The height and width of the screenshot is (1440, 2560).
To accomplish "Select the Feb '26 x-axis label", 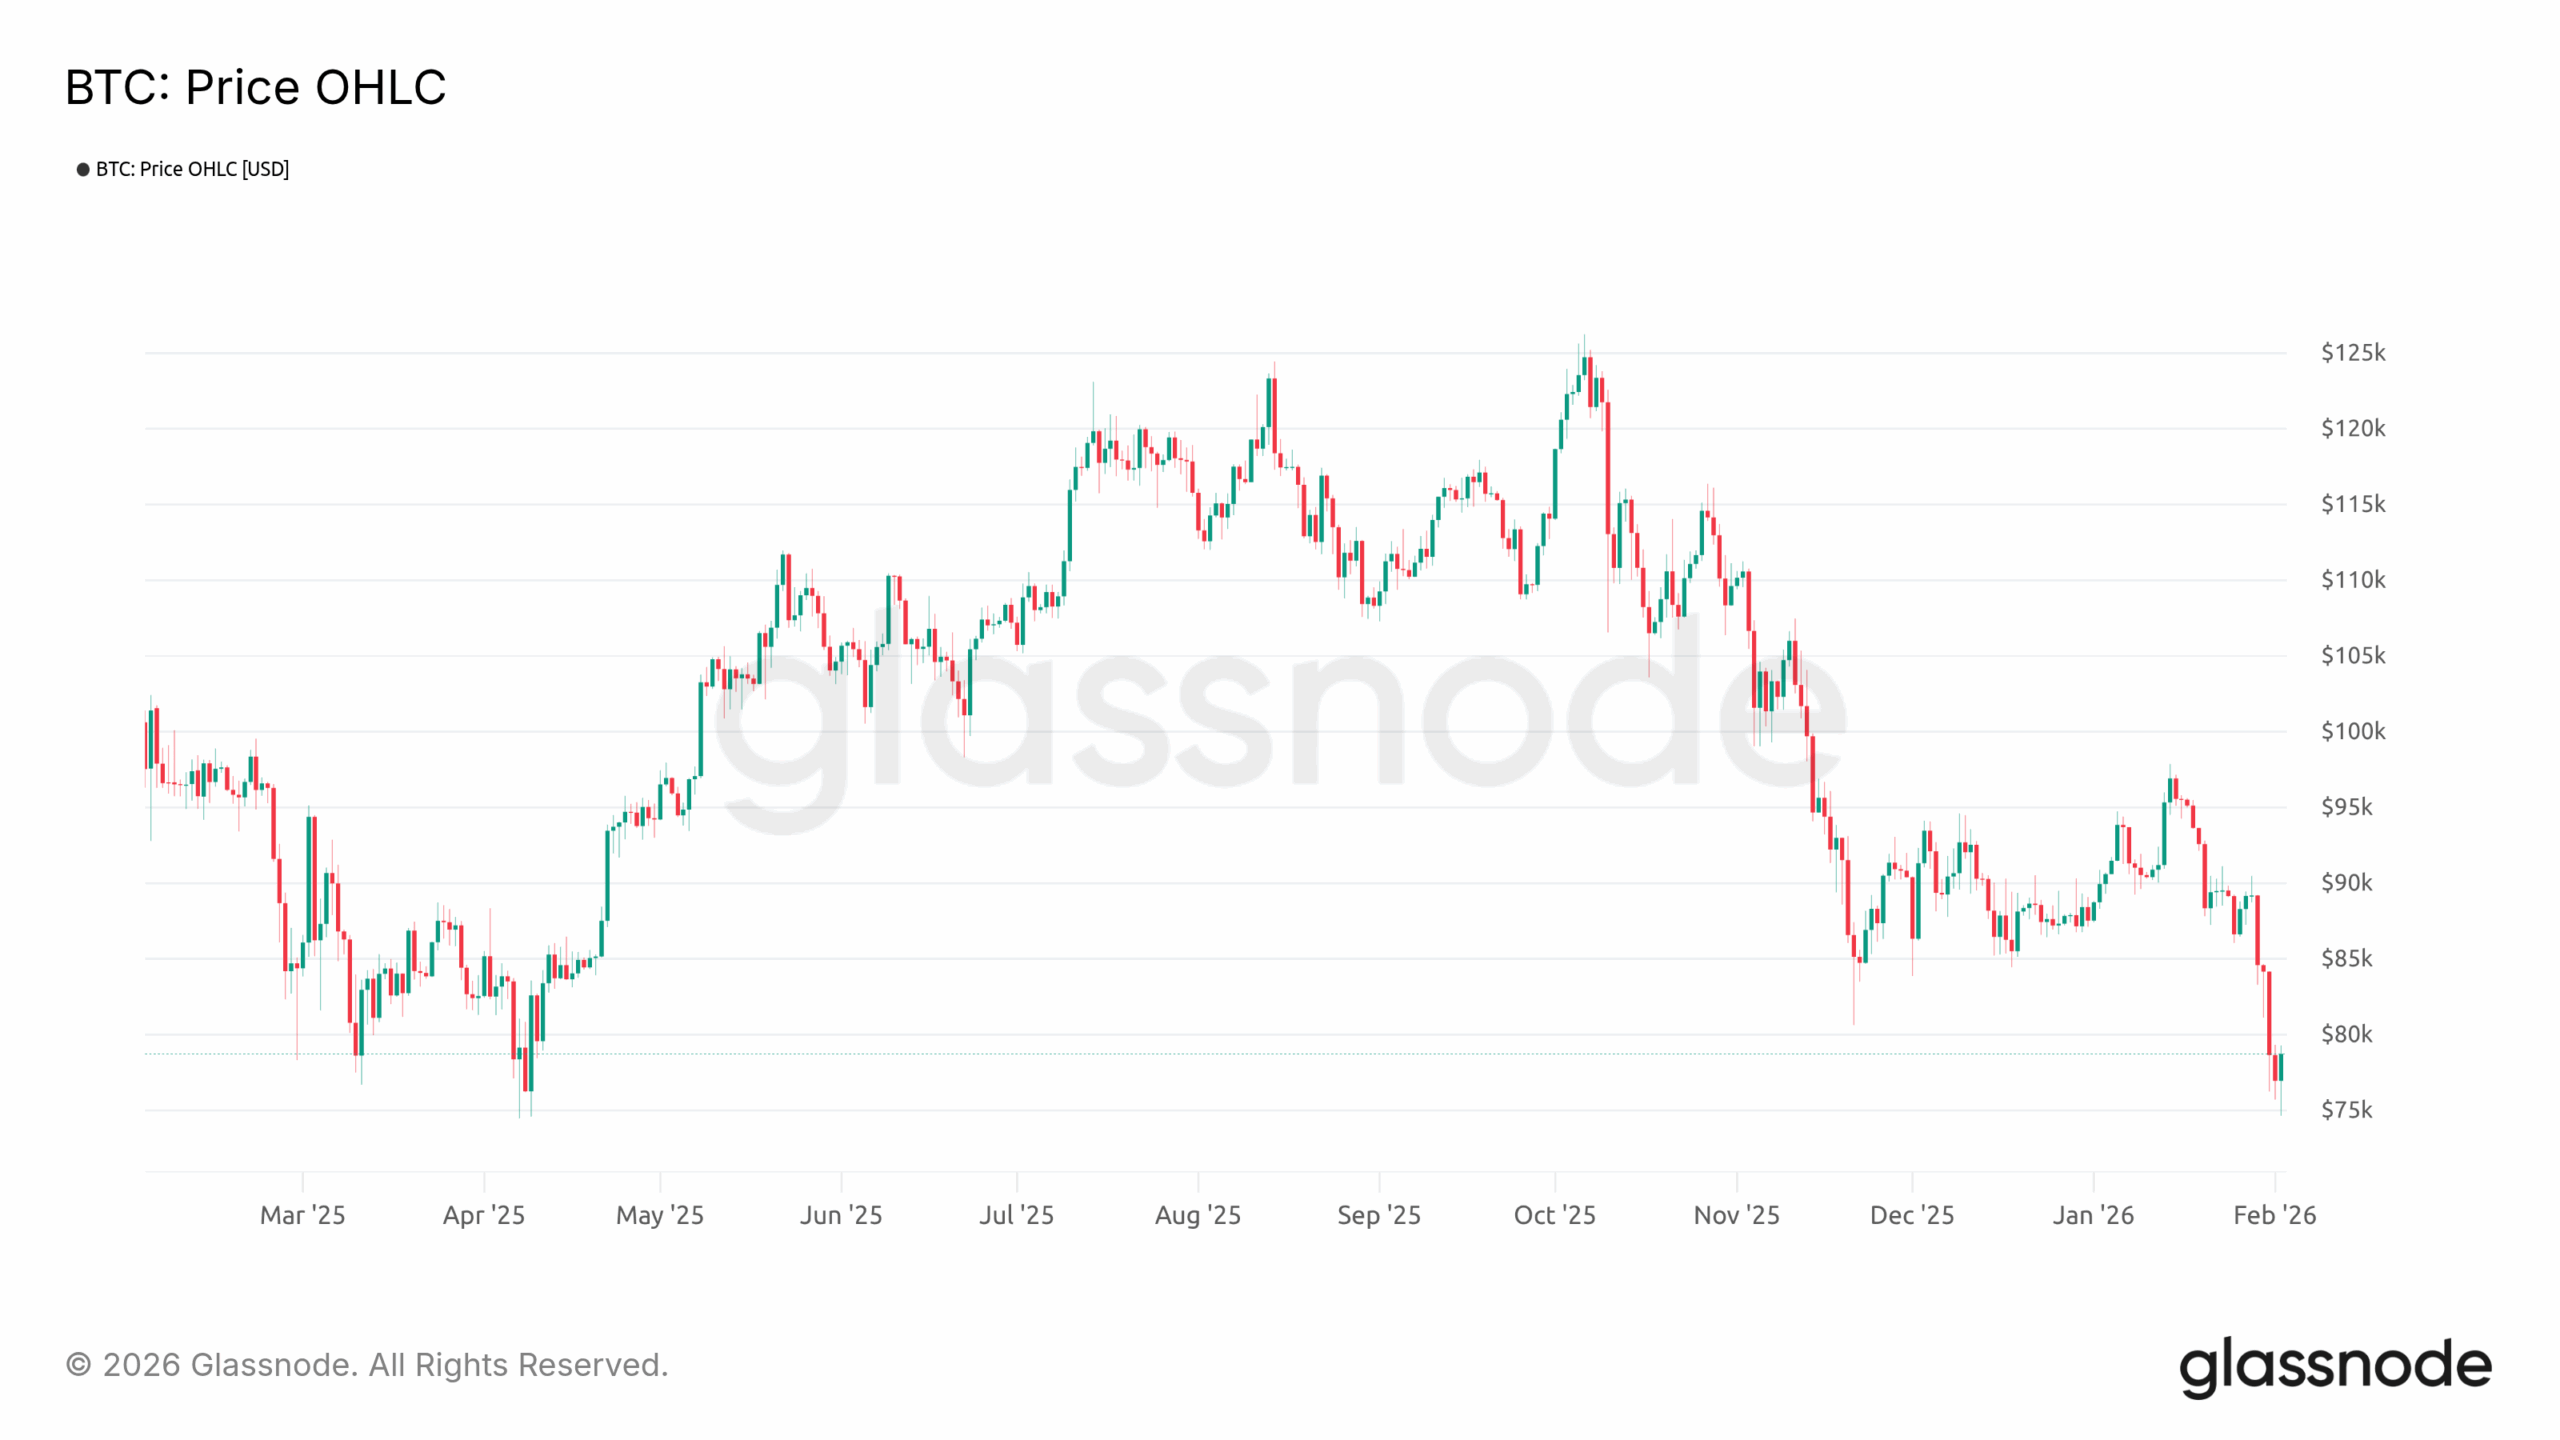I will coord(2274,1215).
